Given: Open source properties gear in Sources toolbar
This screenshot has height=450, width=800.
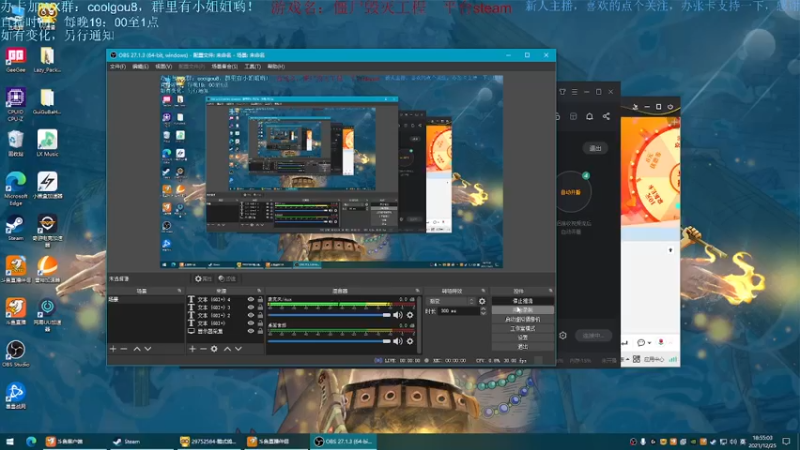Looking at the screenshot, I should (214, 349).
